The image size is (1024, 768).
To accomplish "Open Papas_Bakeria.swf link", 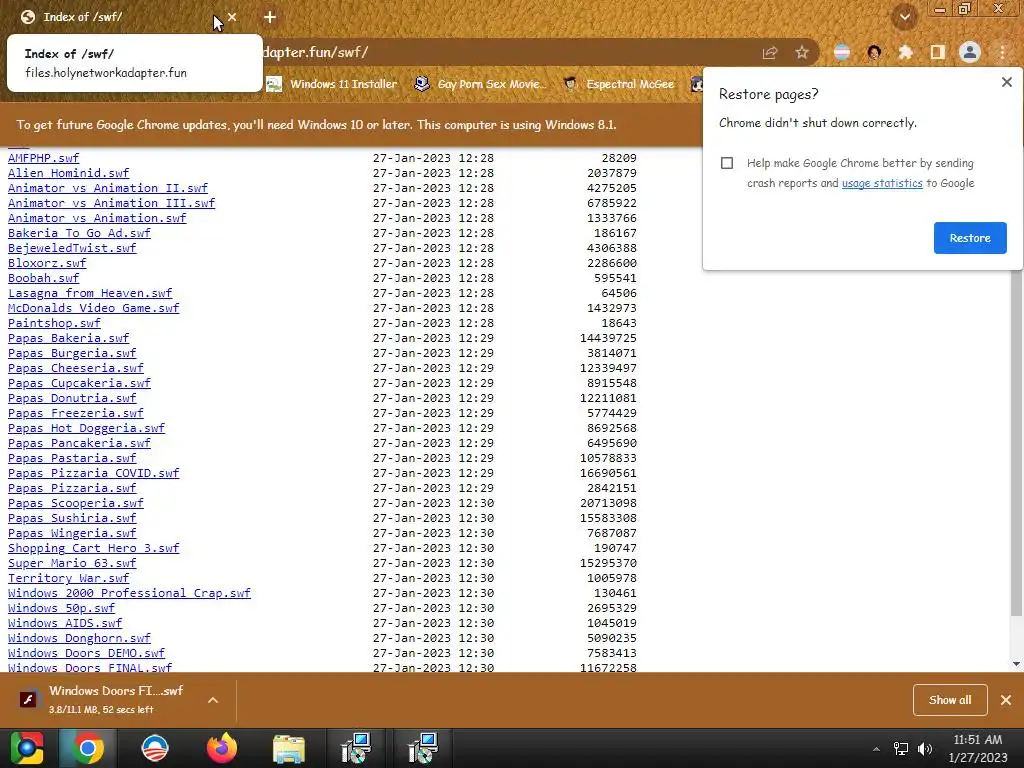I will click(x=69, y=338).
